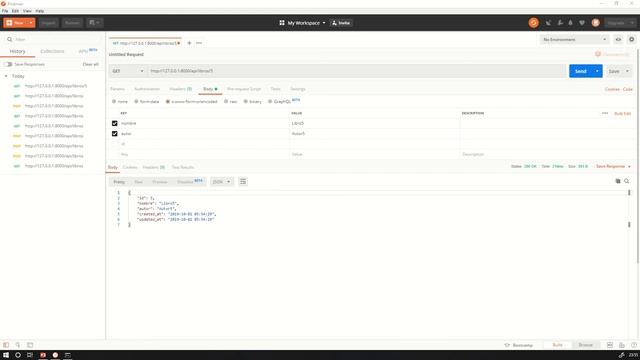
Task: Select x-www-form-urlencoded radio option
Action: [168, 101]
